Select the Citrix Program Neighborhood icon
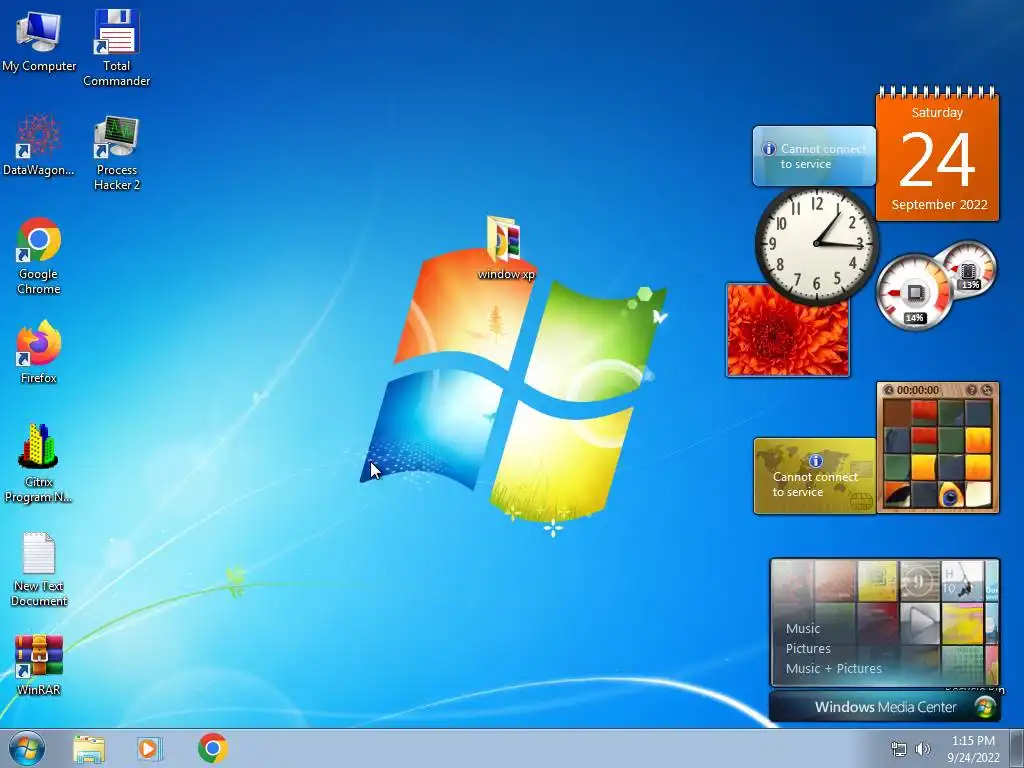1024x768 pixels. click(39, 463)
